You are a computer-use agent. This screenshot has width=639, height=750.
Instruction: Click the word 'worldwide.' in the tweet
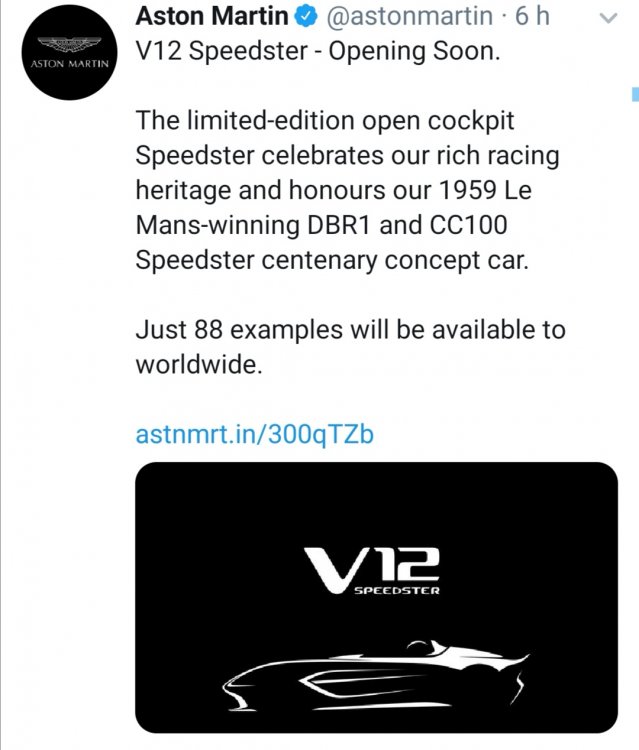(x=199, y=365)
